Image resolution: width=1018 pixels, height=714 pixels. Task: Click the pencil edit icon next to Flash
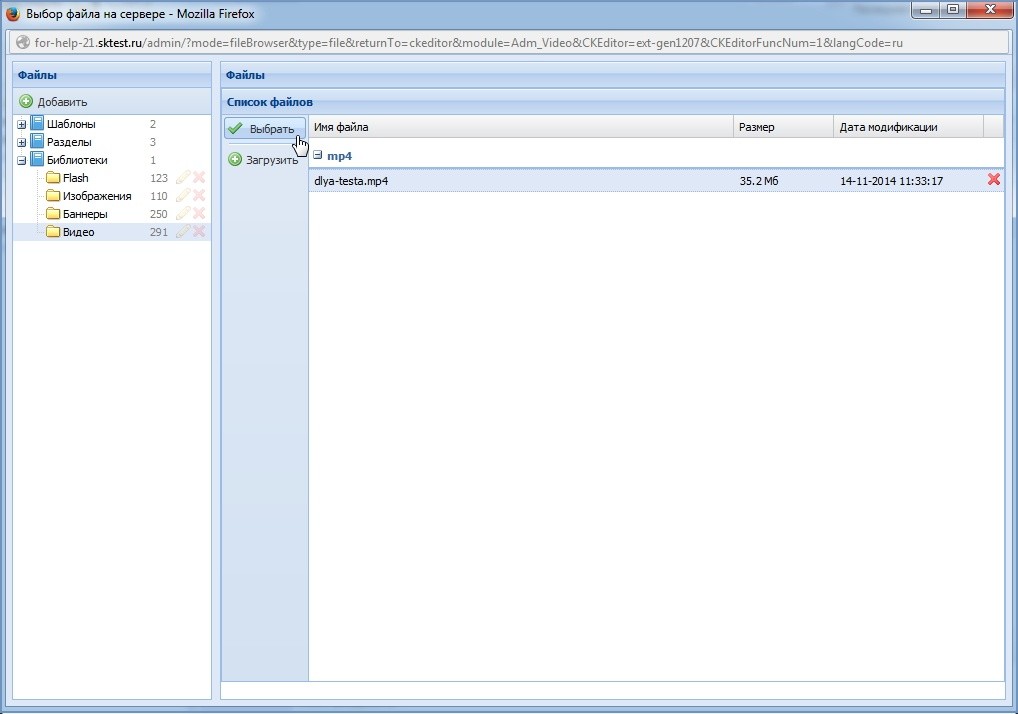pyautogui.click(x=183, y=178)
